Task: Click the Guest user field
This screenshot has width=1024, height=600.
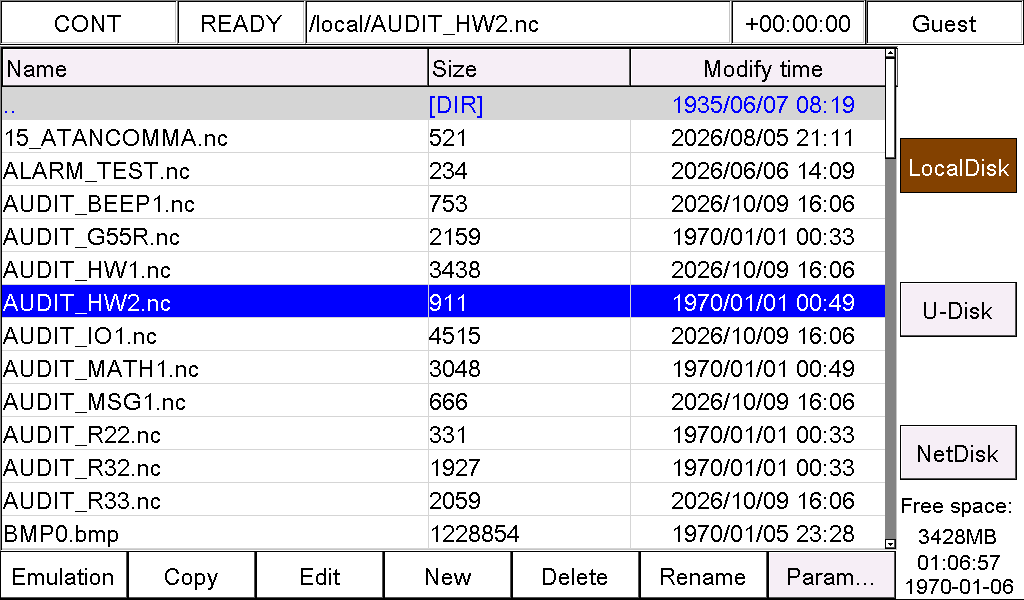Action: click(944, 24)
